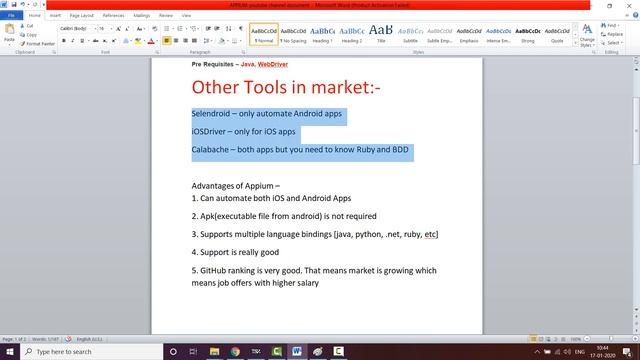Image resolution: width=640 pixels, height=360 pixels.
Task: Open the font size dropdown
Action: [111, 29]
